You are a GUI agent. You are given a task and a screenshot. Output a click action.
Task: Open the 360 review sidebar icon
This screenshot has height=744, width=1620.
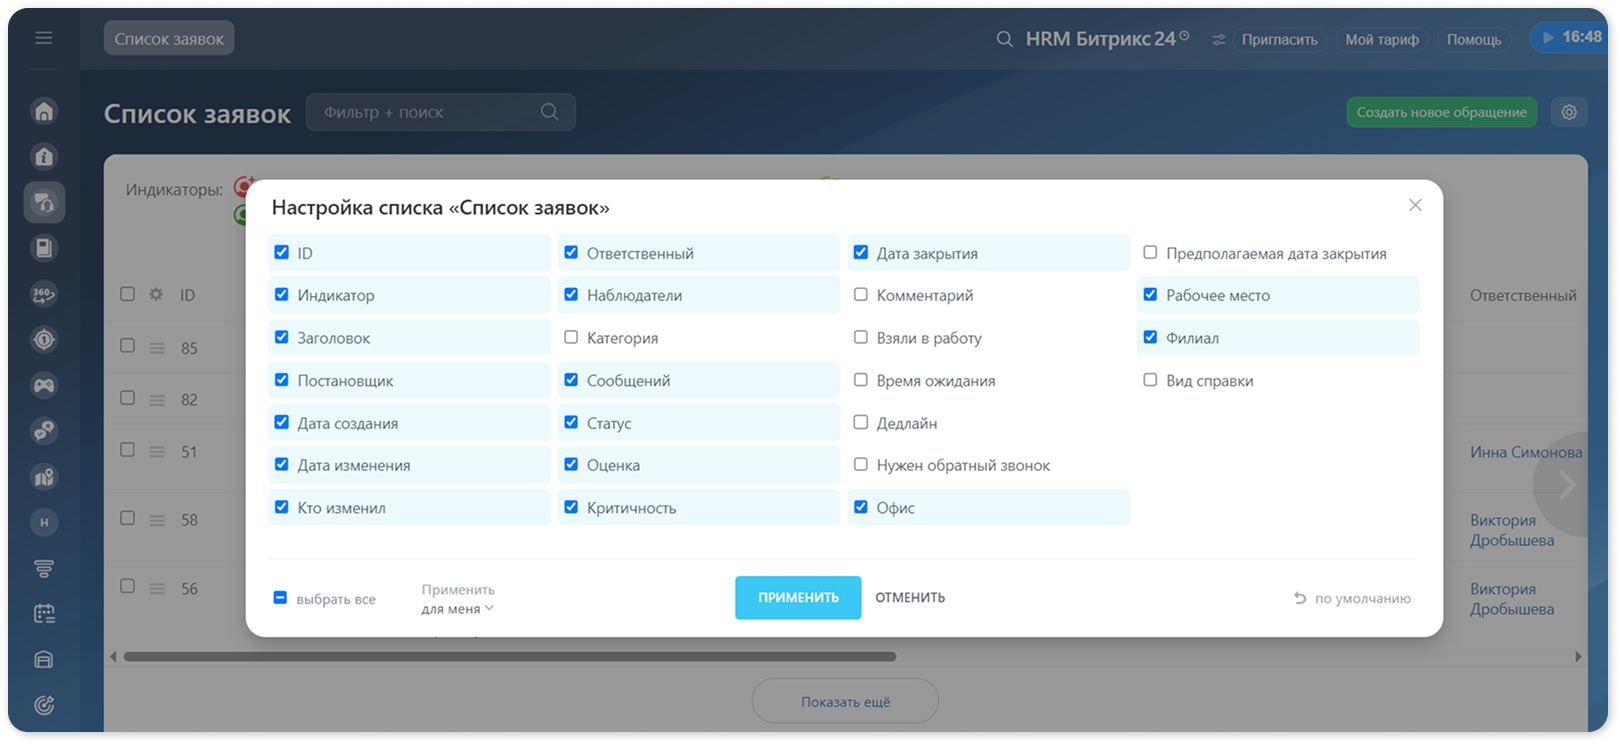click(x=44, y=294)
